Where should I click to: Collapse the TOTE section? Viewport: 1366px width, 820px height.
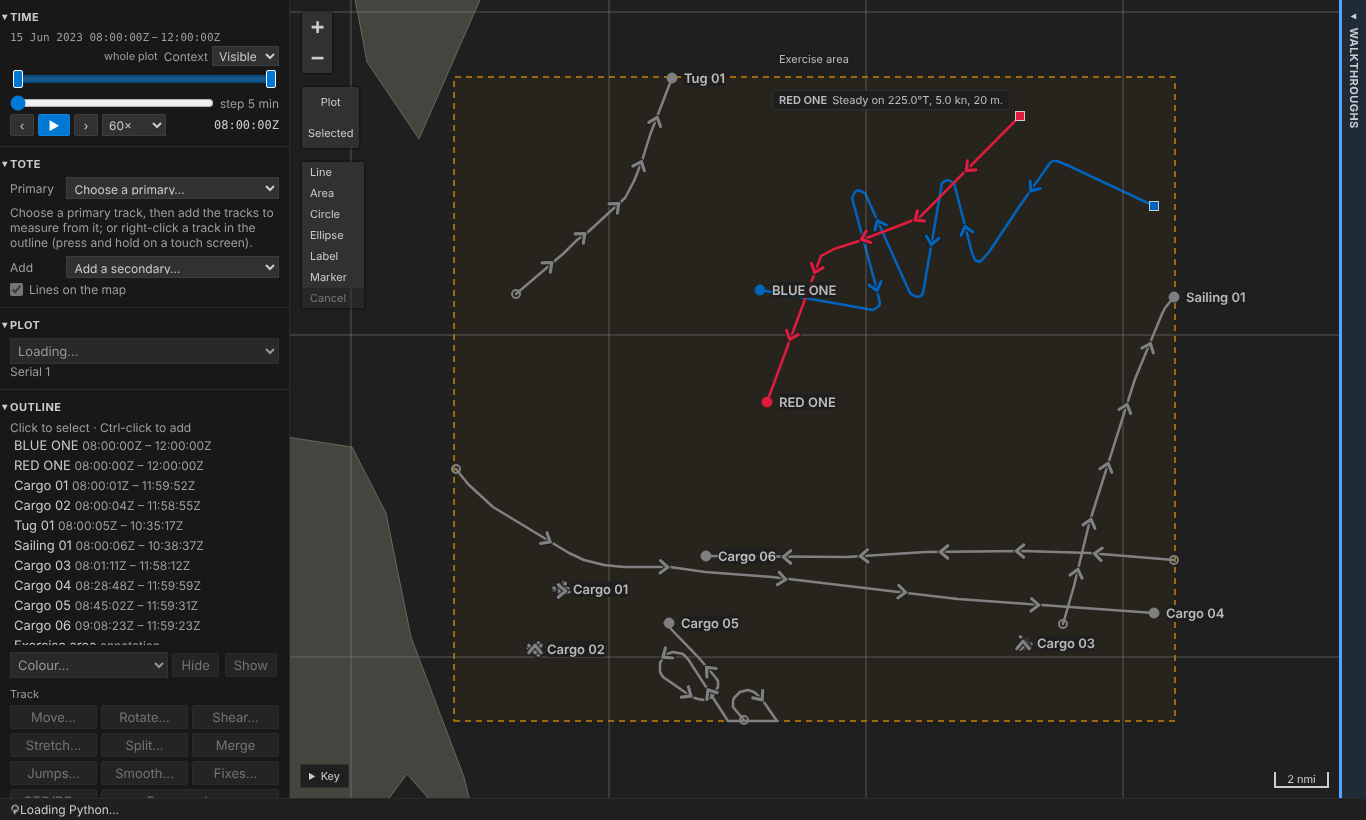point(21,164)
